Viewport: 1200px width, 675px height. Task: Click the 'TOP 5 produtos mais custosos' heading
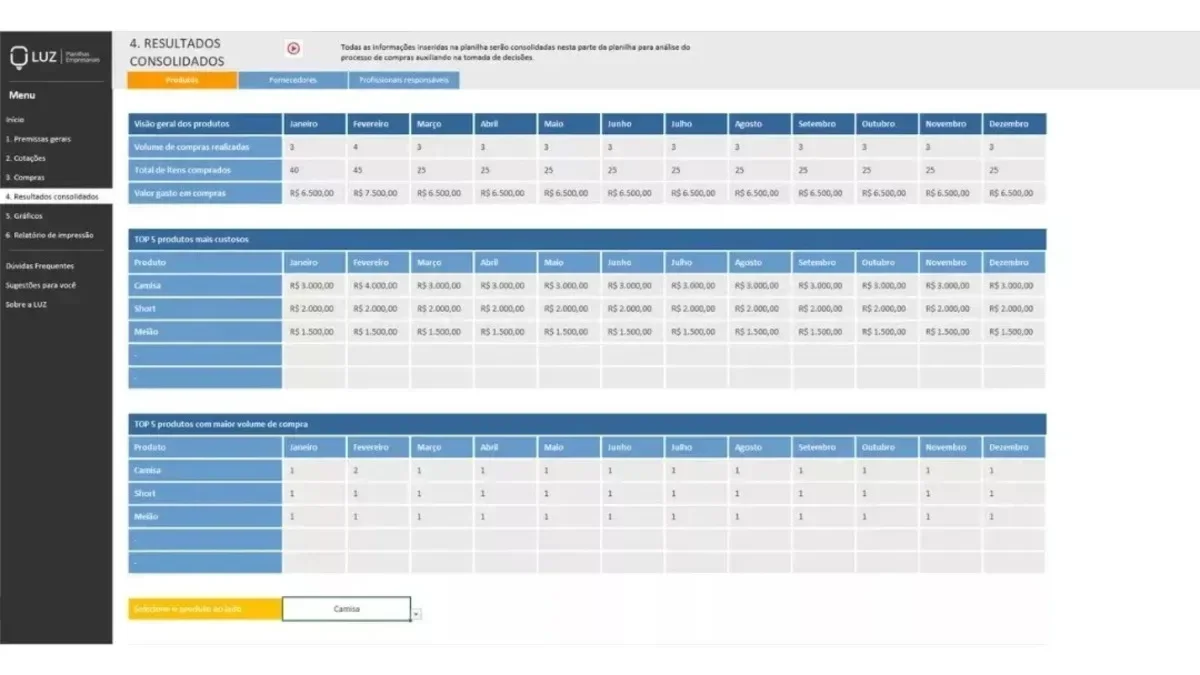tap(587, 239)
